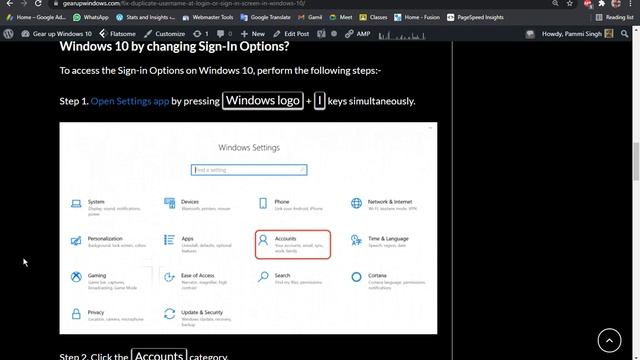Click the scrollbar up arrow
The image size is (640, 360).
tap(636, 30)
